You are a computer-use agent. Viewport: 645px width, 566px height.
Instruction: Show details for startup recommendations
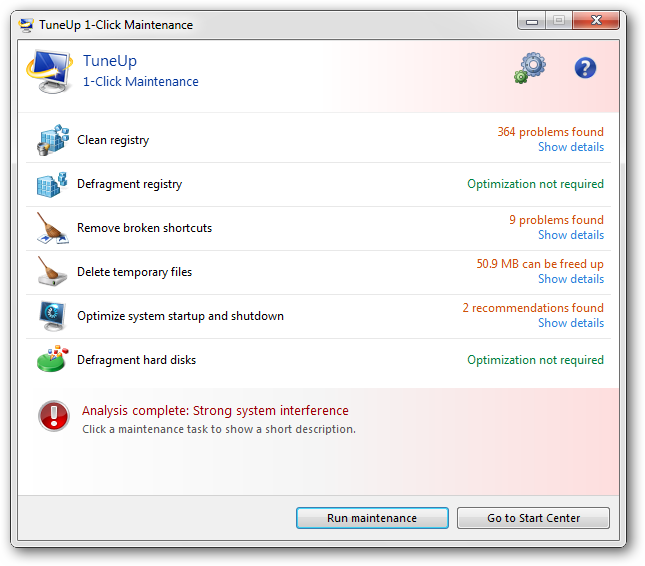pyautogui.click(x=571, y=323)
